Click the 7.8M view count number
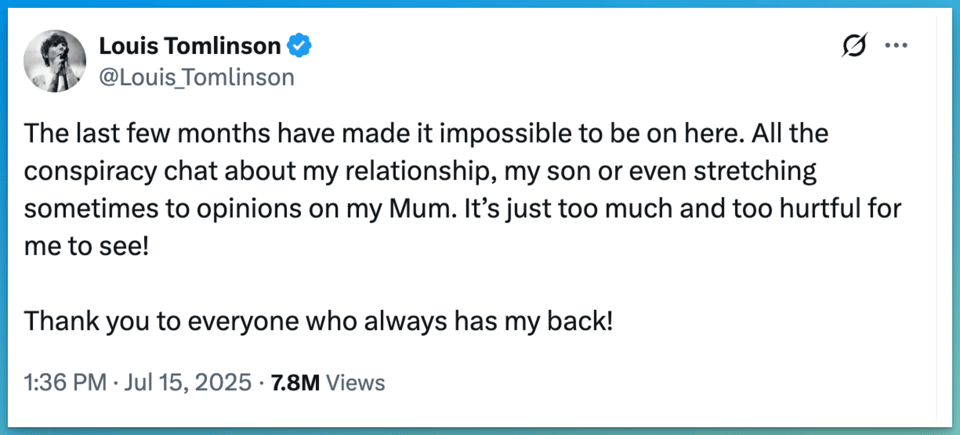The height and width of the screenshot is (435, 960). pos(295,382)
